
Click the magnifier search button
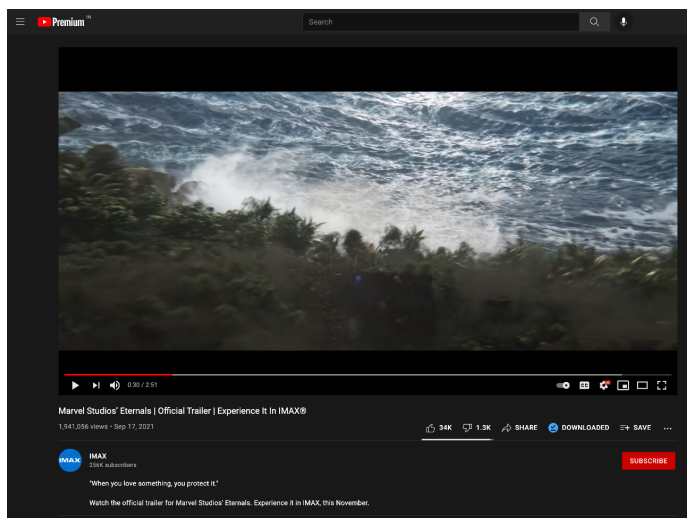(594, 22)
